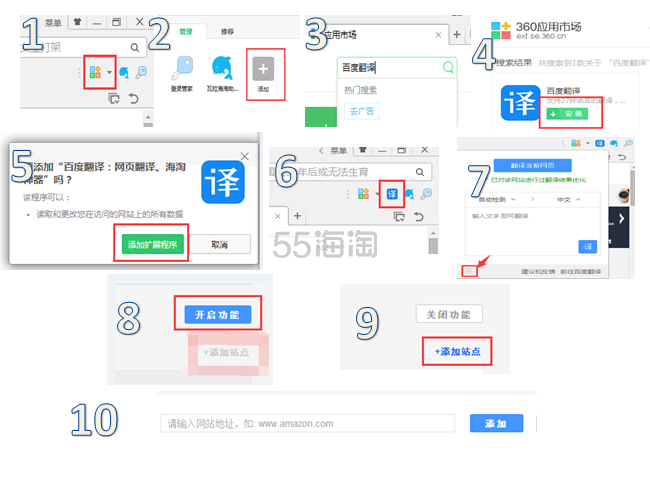Expand the 自动检测 source language dropdown

click(497, 199)
